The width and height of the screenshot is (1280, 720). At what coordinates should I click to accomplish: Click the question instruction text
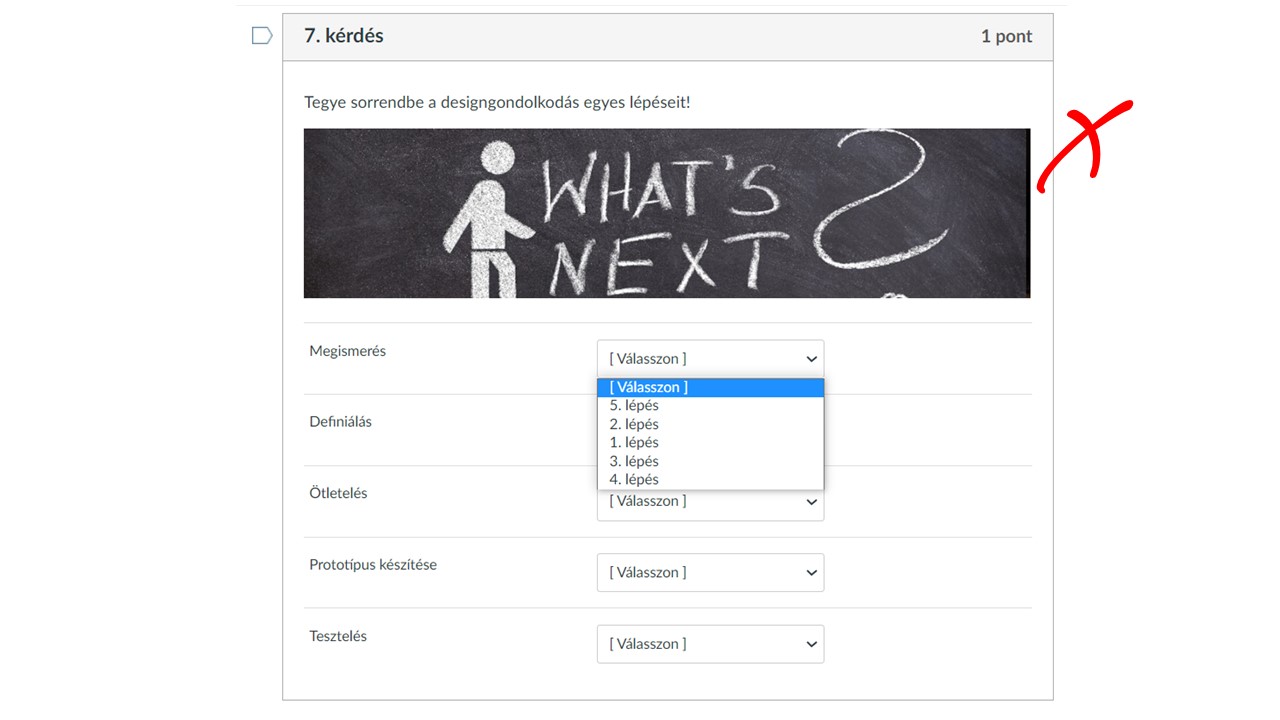497,102
